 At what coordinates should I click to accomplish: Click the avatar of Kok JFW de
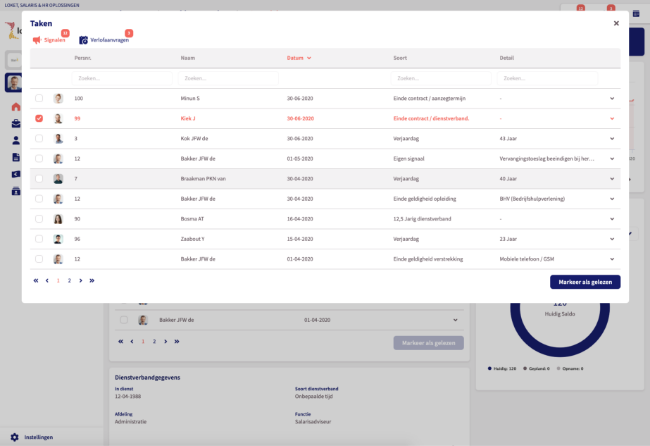tap(58, 138)
